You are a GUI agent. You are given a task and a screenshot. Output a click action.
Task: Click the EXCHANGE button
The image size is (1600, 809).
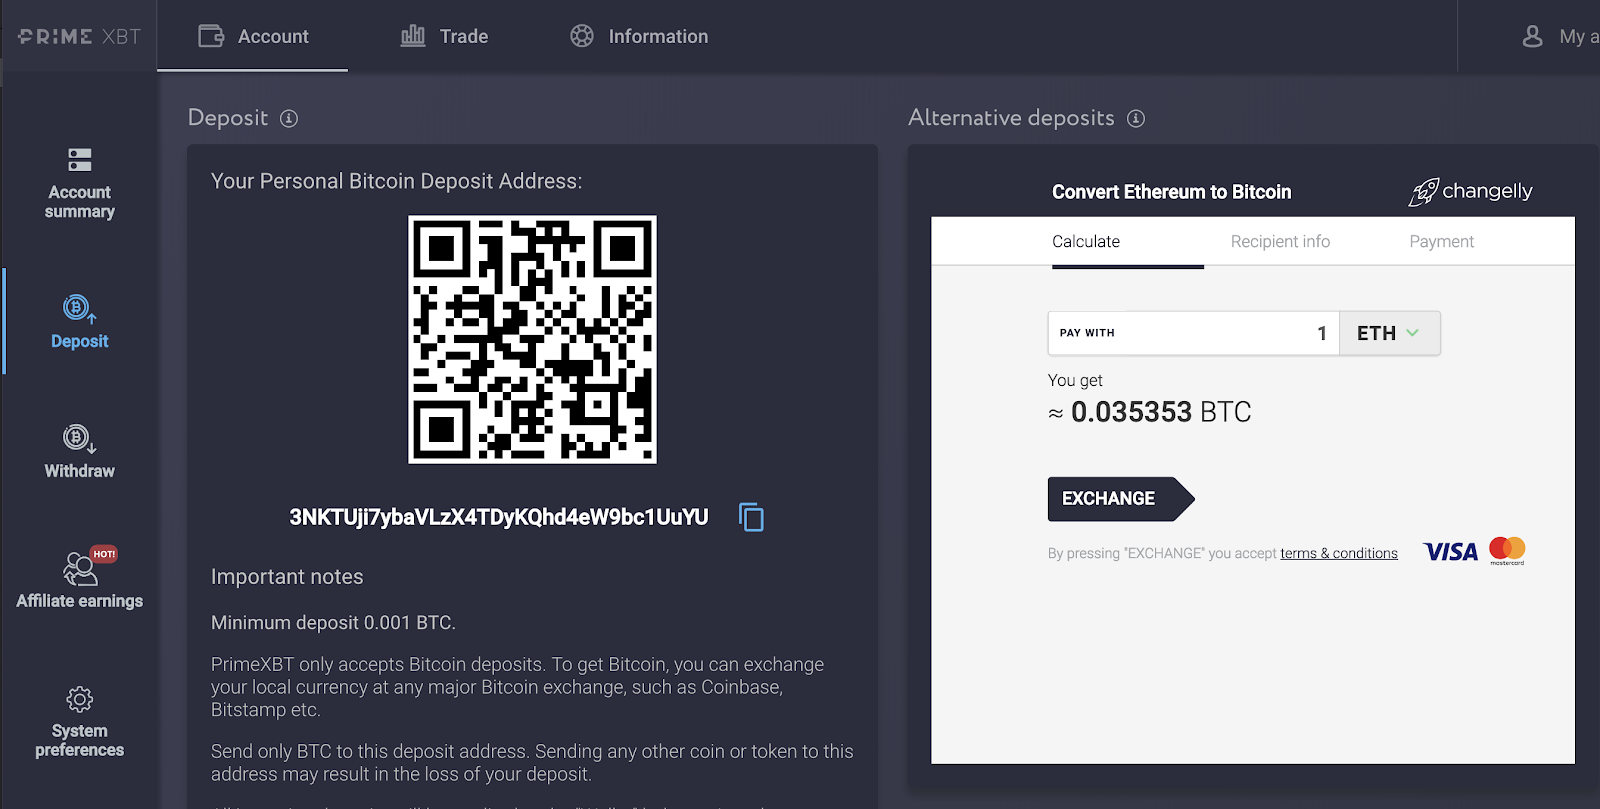1120,499
